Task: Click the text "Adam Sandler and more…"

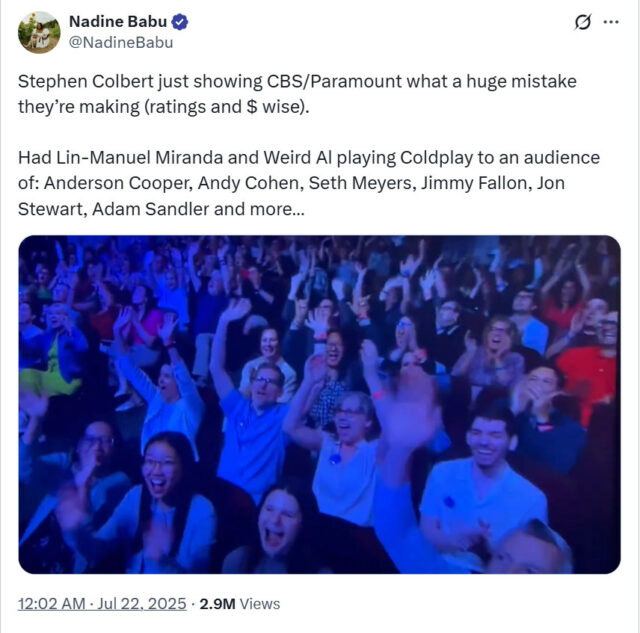Action: [198, 209]
